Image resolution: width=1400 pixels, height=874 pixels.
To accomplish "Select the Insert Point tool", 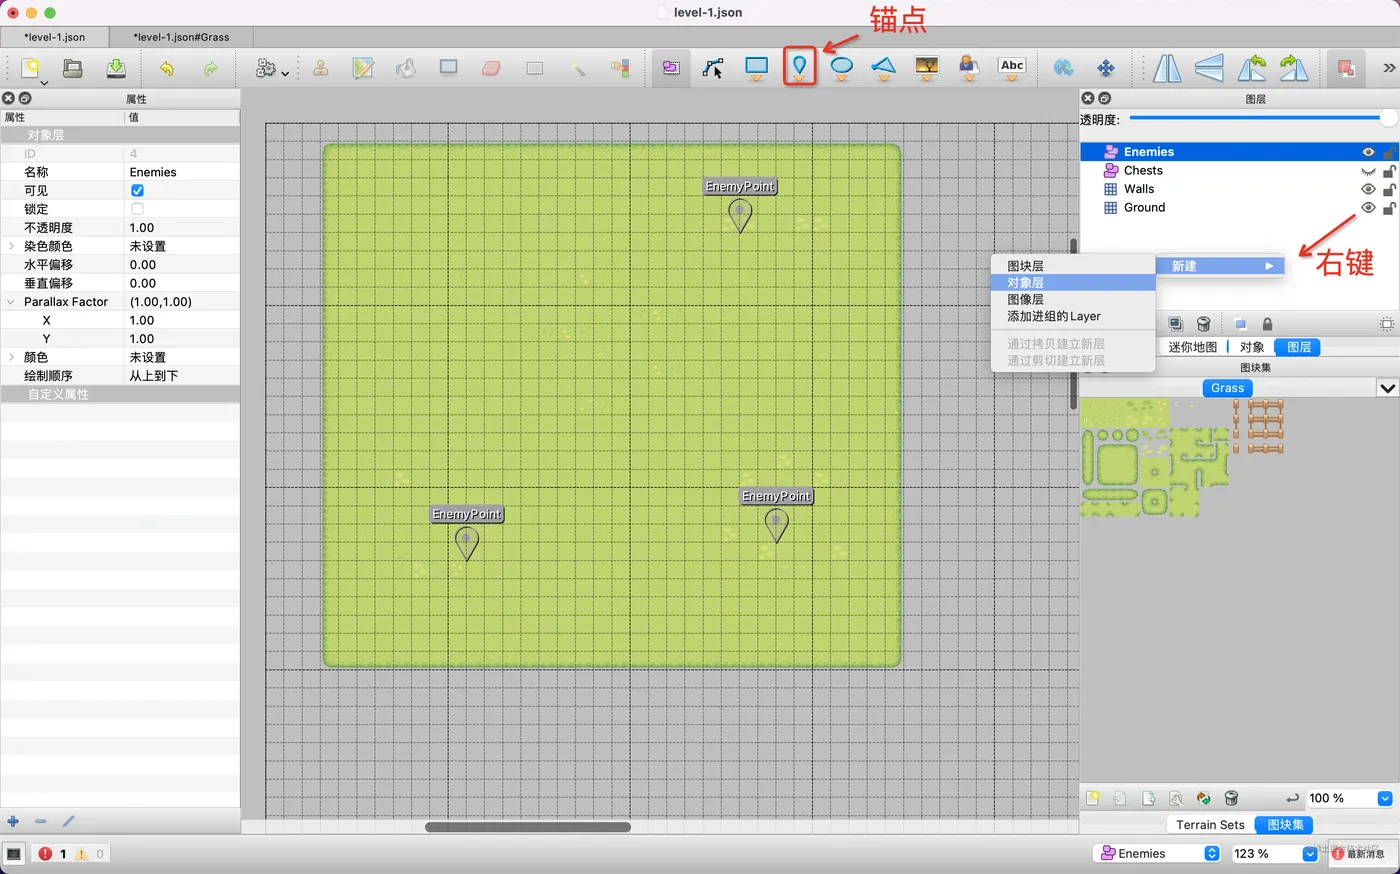I will click(x=799, y=67).
